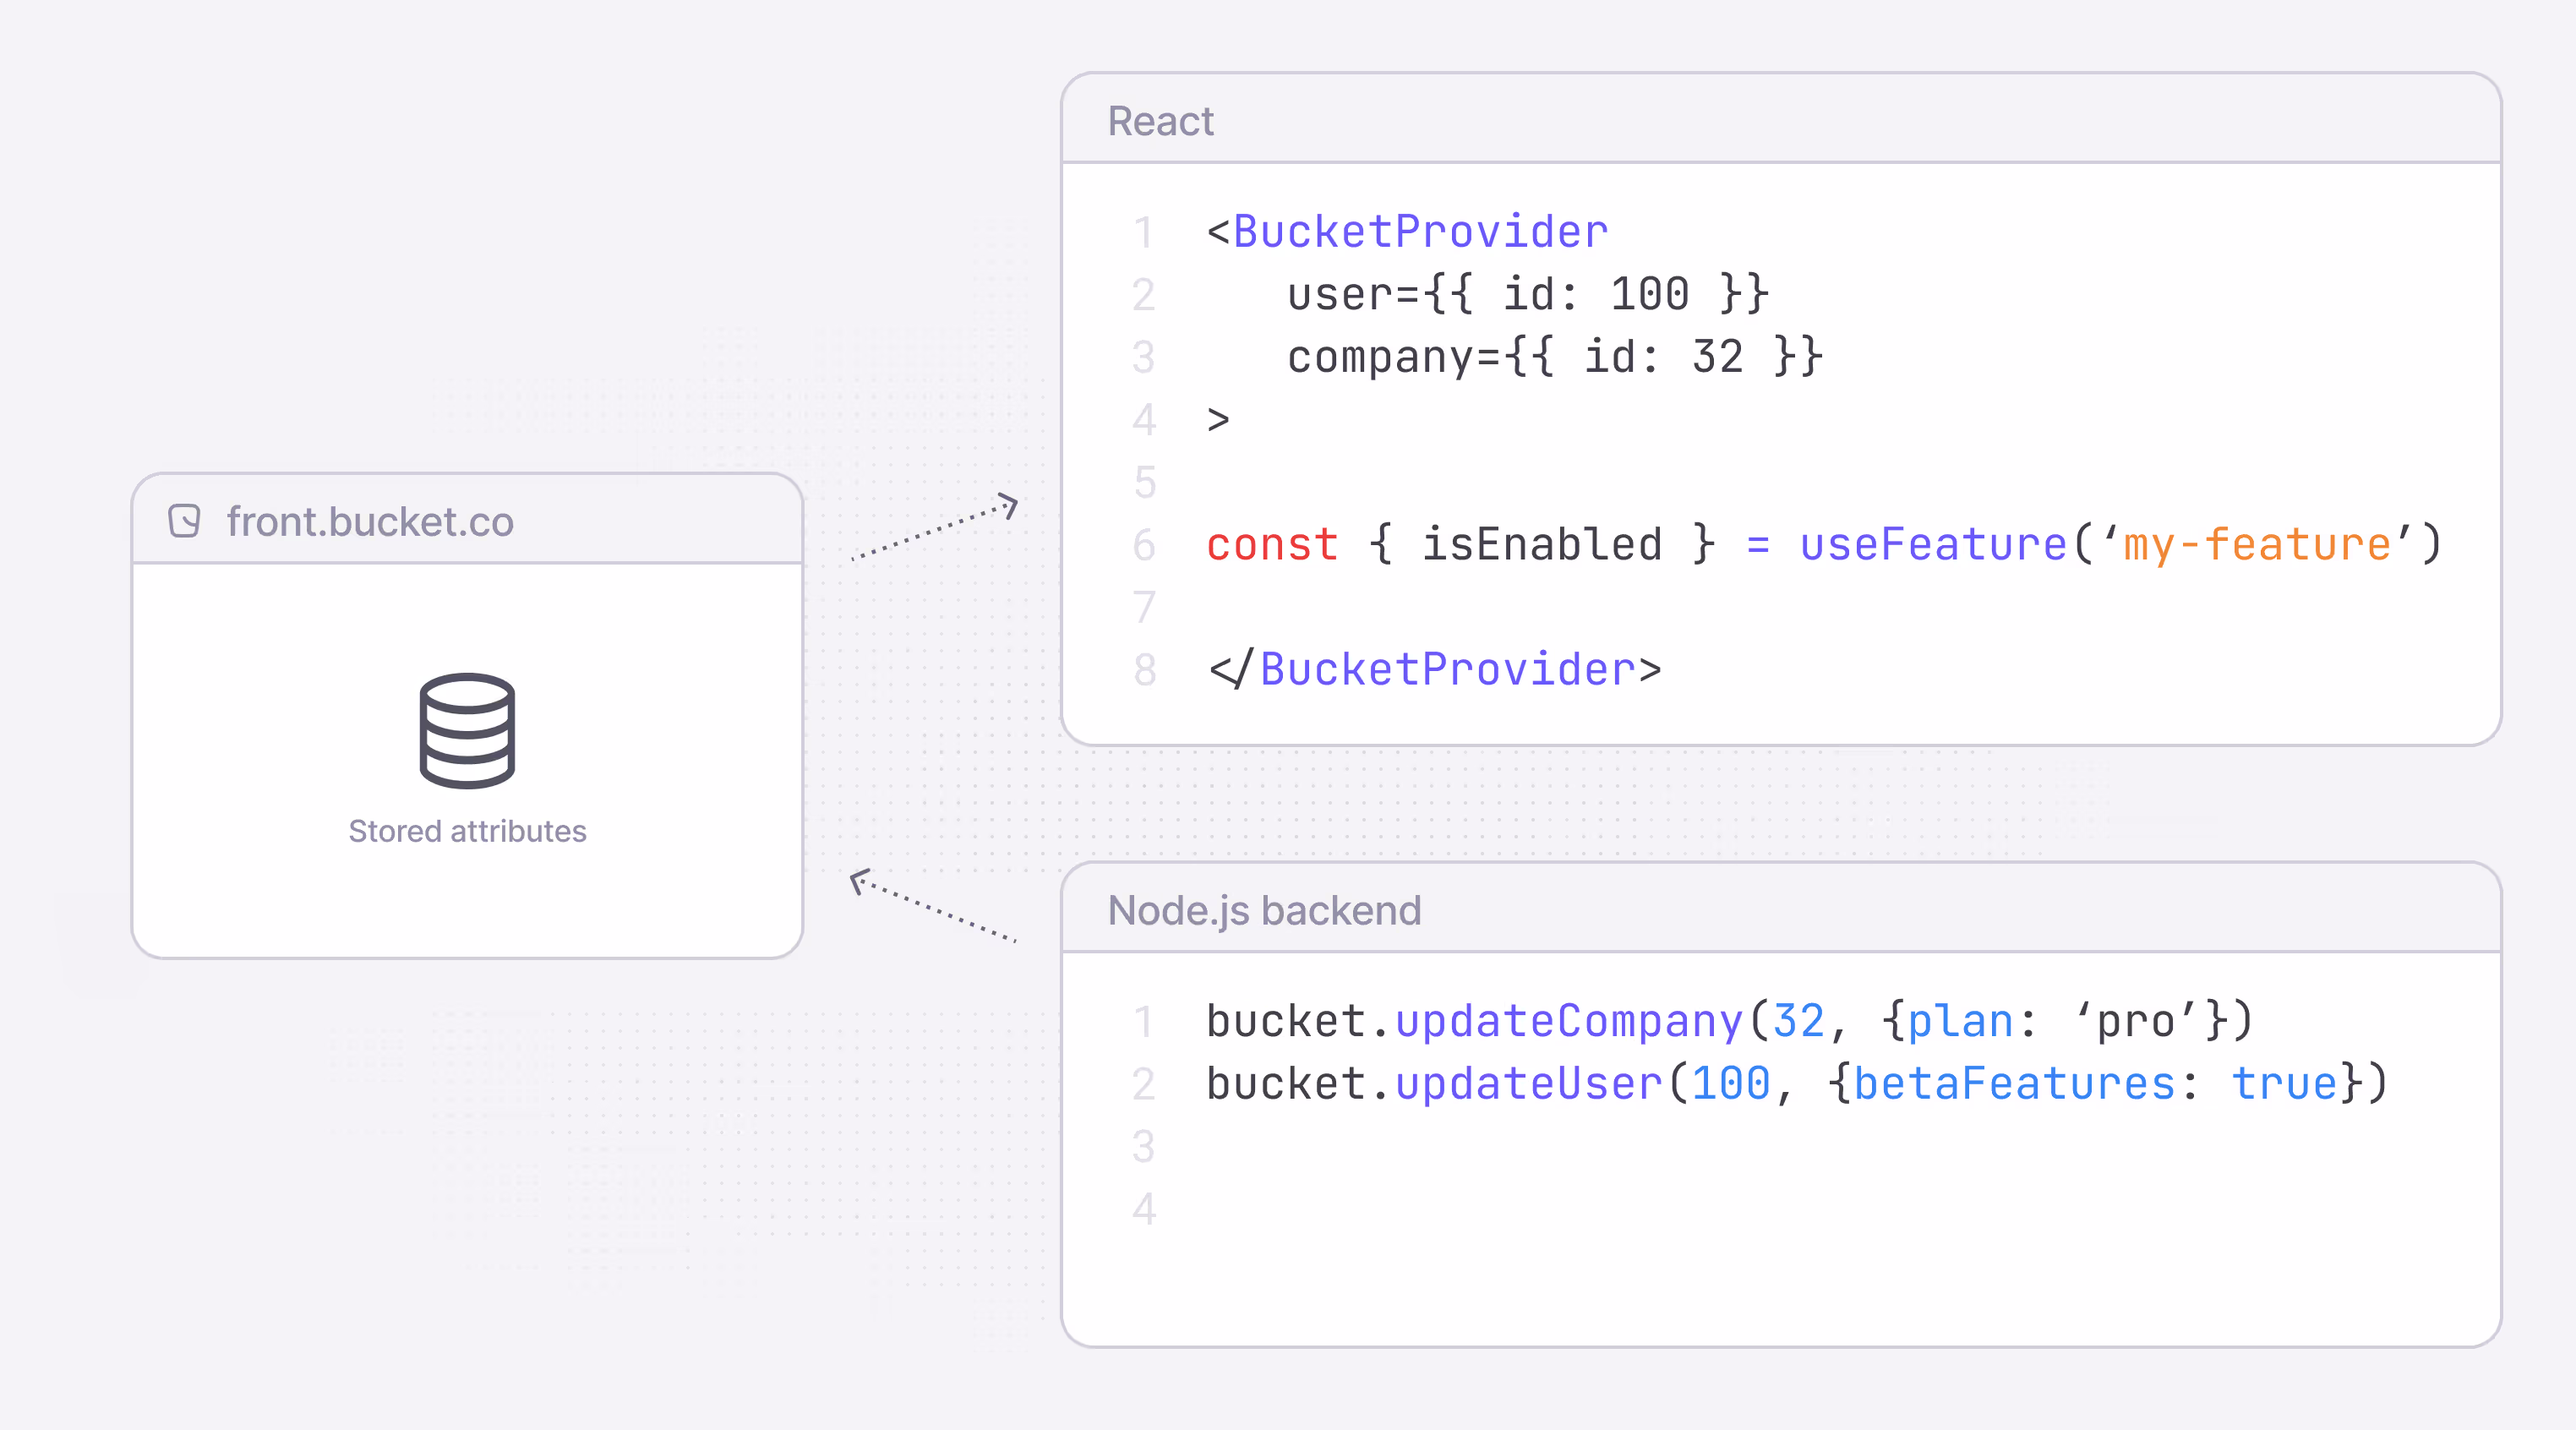The height and width of the screenshot is (1430, 2576).
Task: Click the 'pro' string value
Action: point(2135,1021)
